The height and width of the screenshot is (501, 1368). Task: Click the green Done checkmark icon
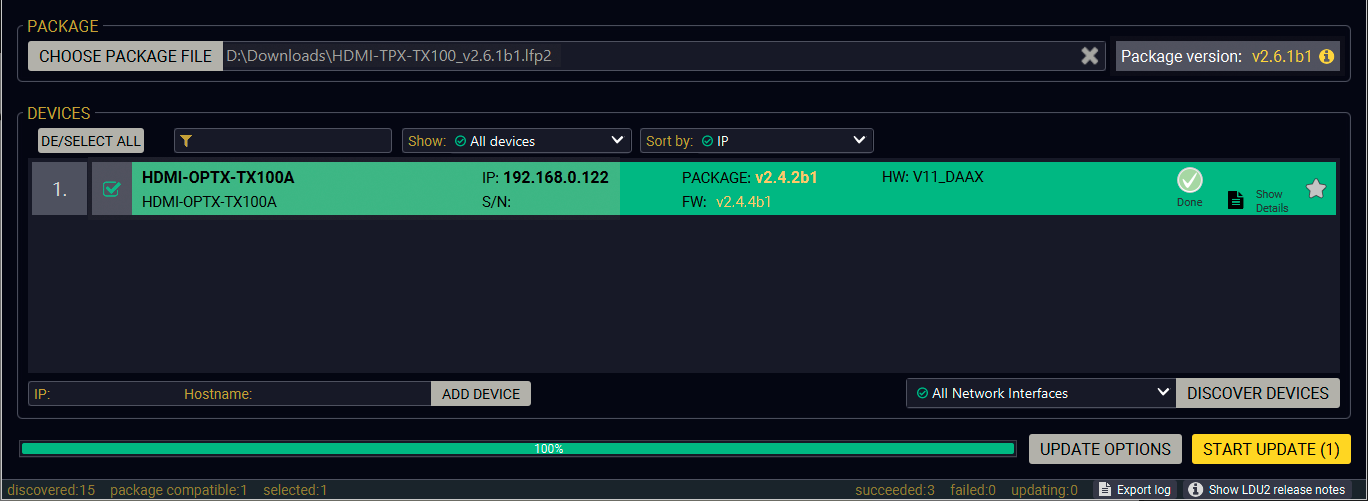(x=1189, y=181)
